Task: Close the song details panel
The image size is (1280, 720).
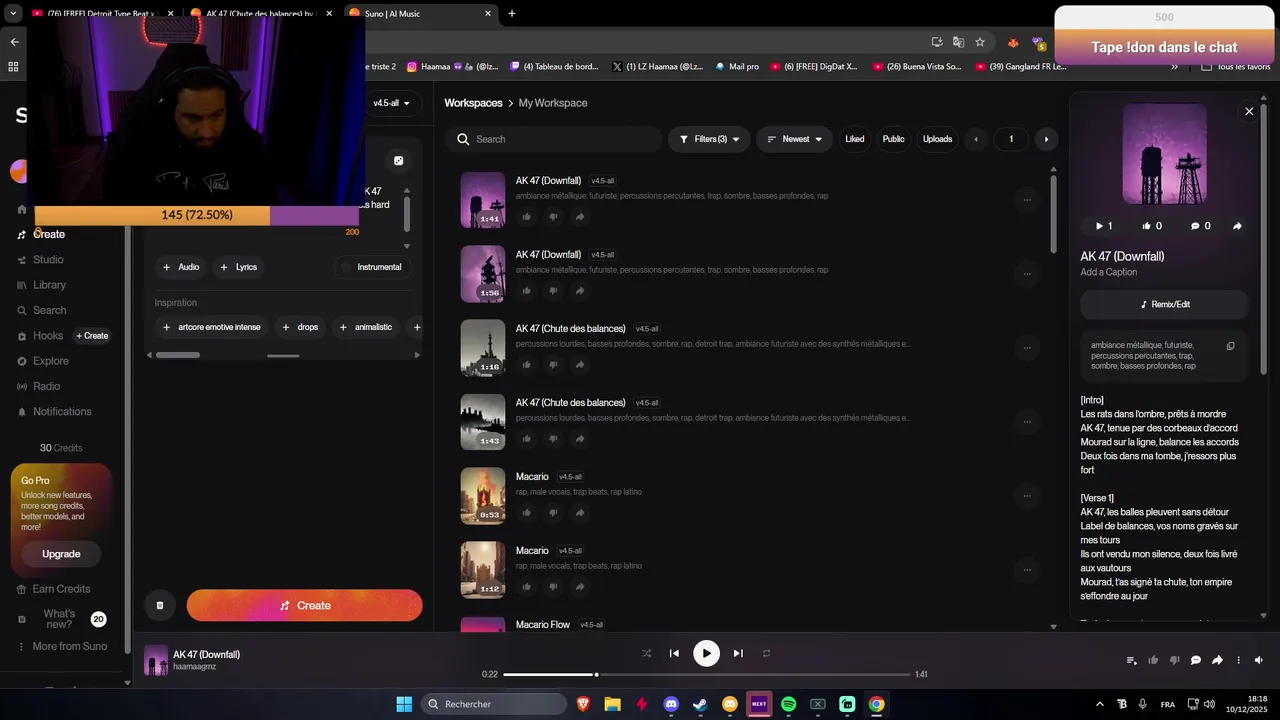Action: (x=1249, y=112)
